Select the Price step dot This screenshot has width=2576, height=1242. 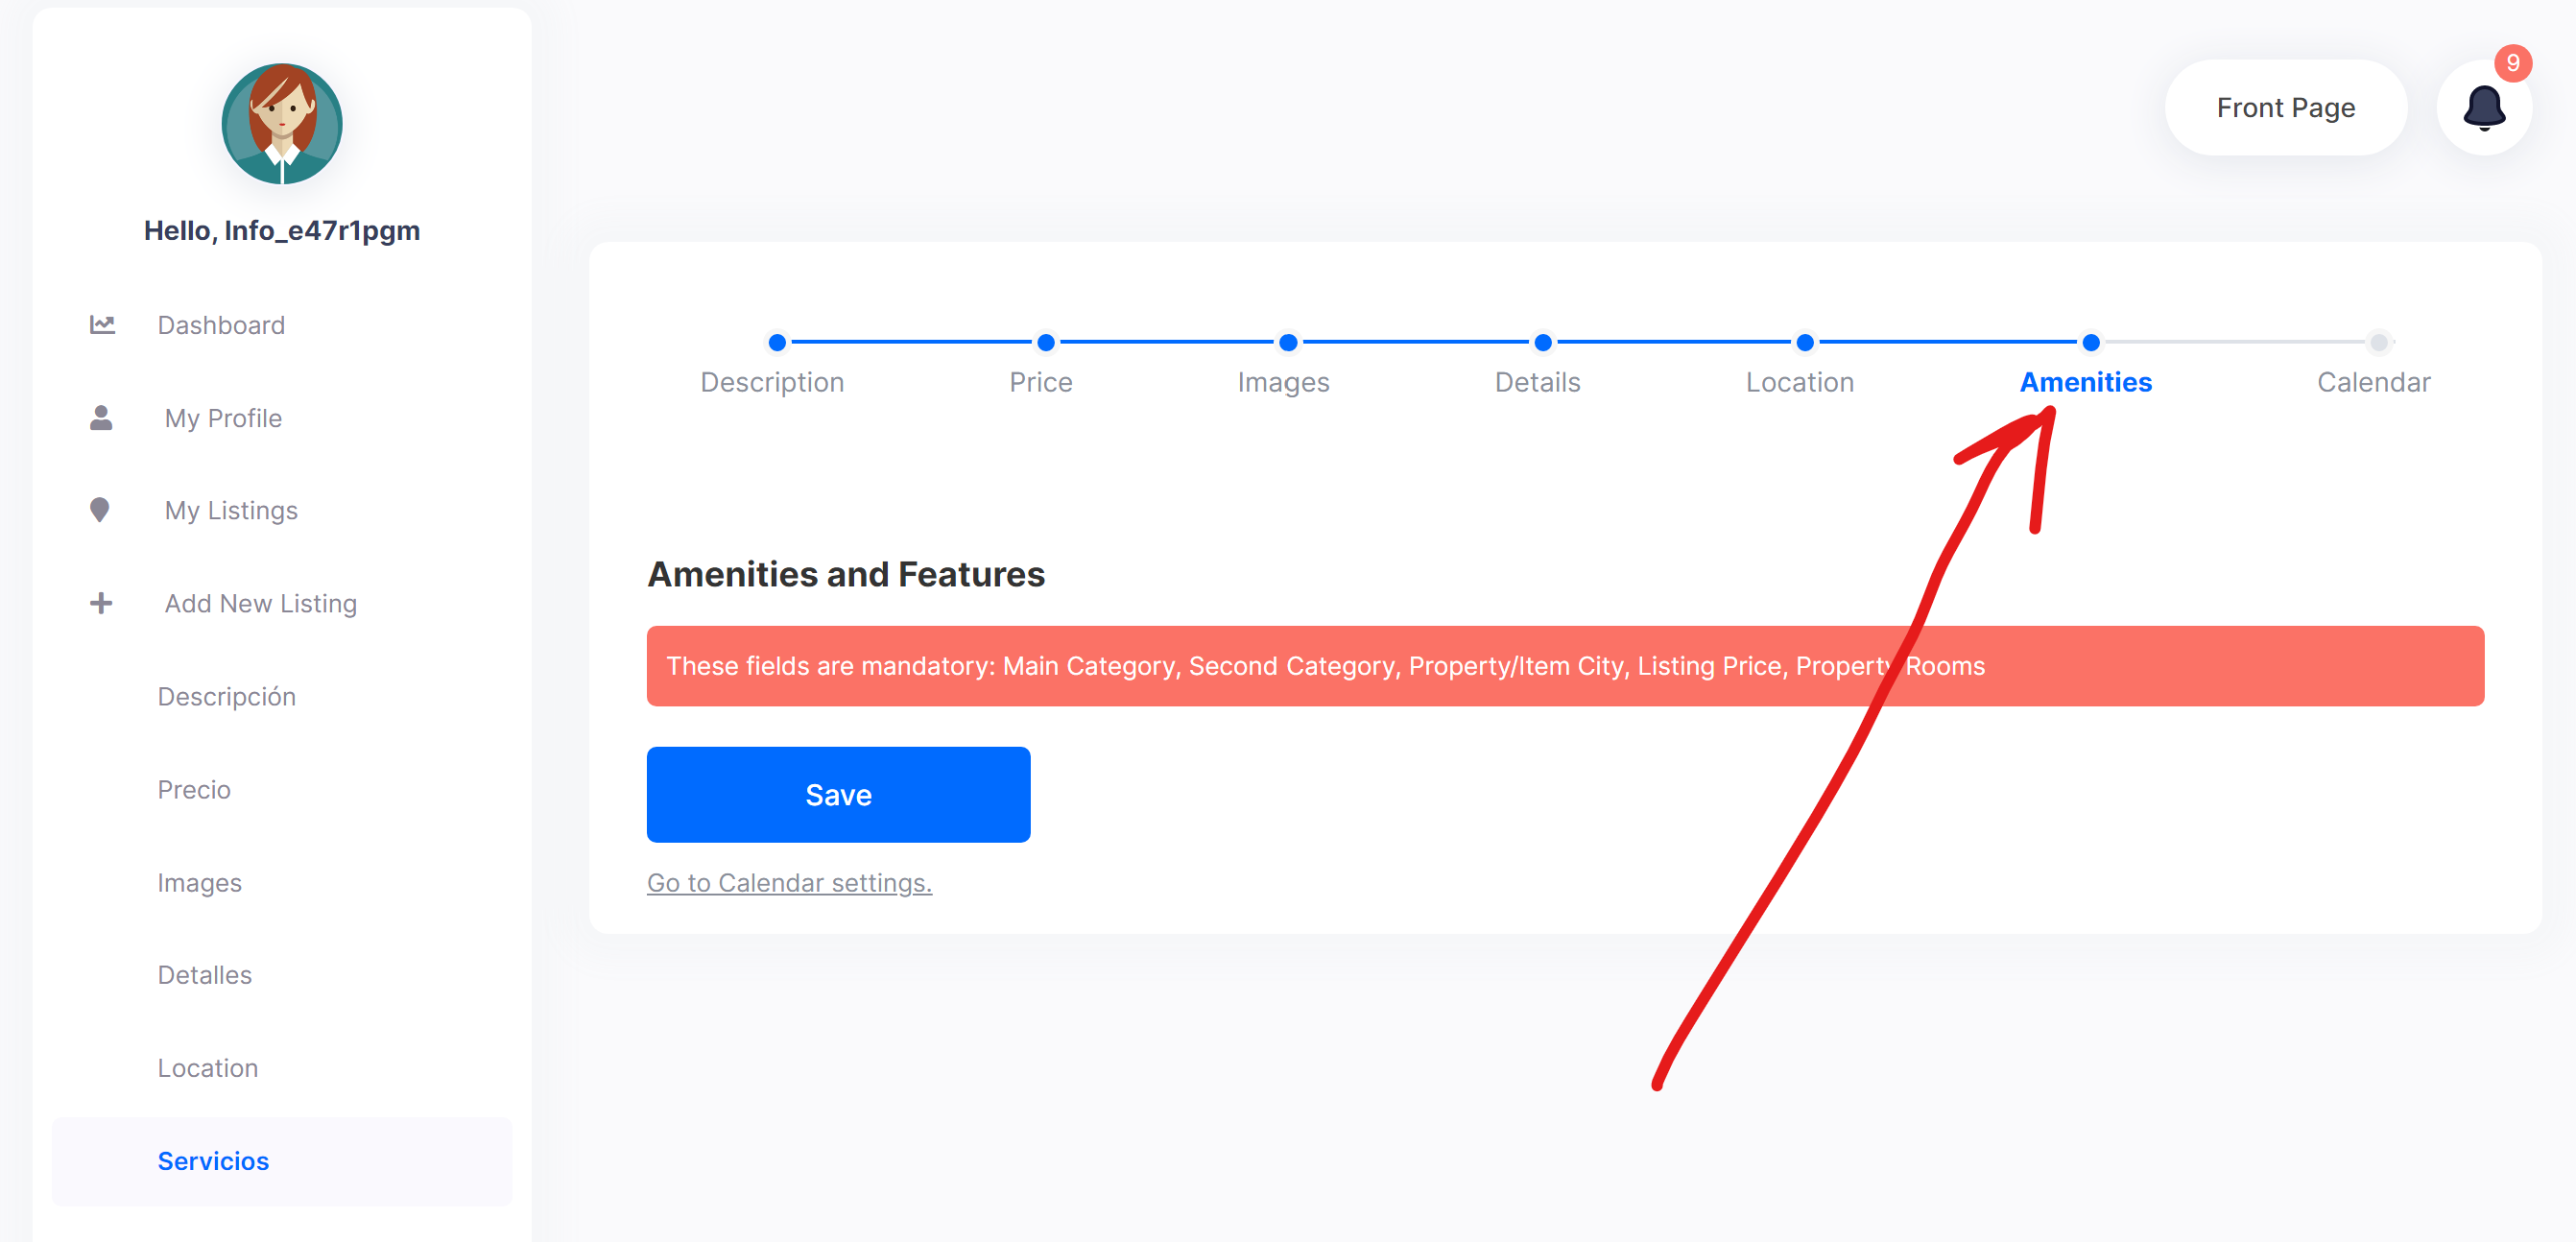(x=1046, y=342)
